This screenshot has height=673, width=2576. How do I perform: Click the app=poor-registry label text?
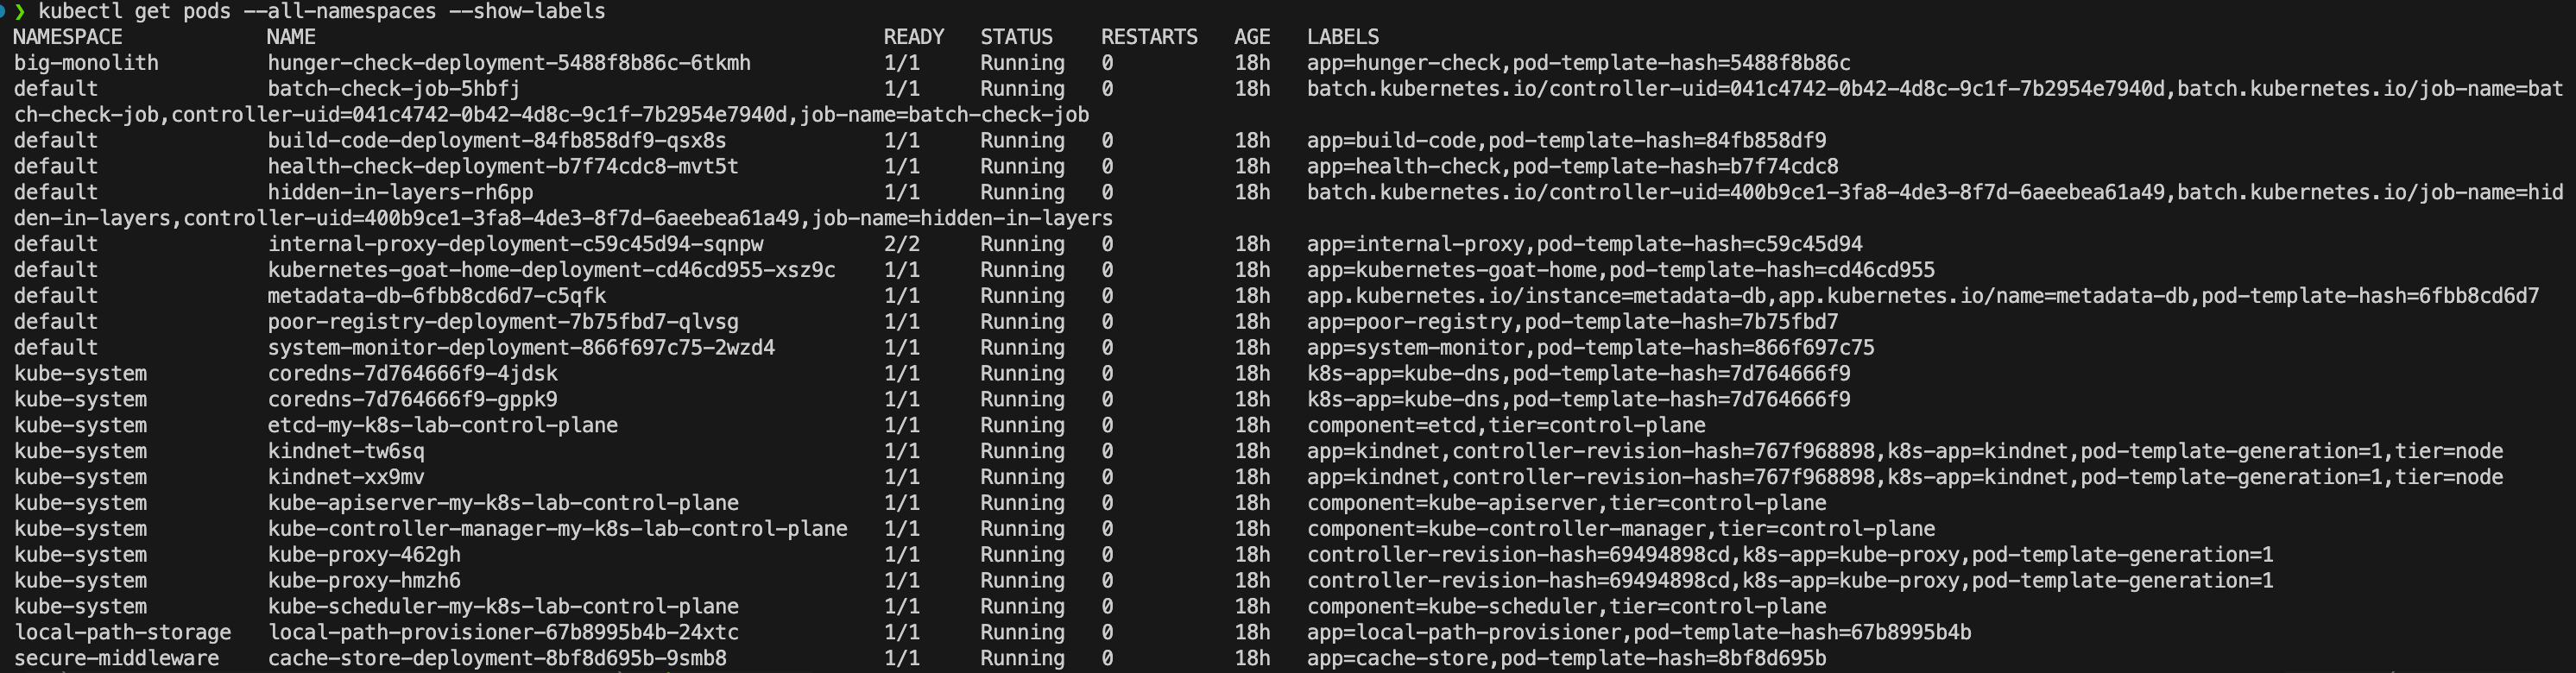tap(1409, 322)
